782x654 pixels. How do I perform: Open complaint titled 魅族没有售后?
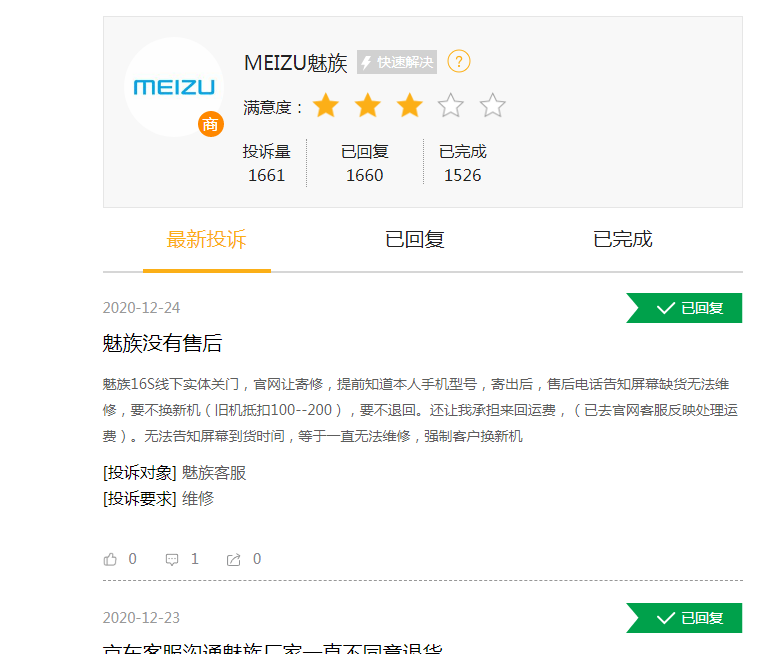point(162,343)
